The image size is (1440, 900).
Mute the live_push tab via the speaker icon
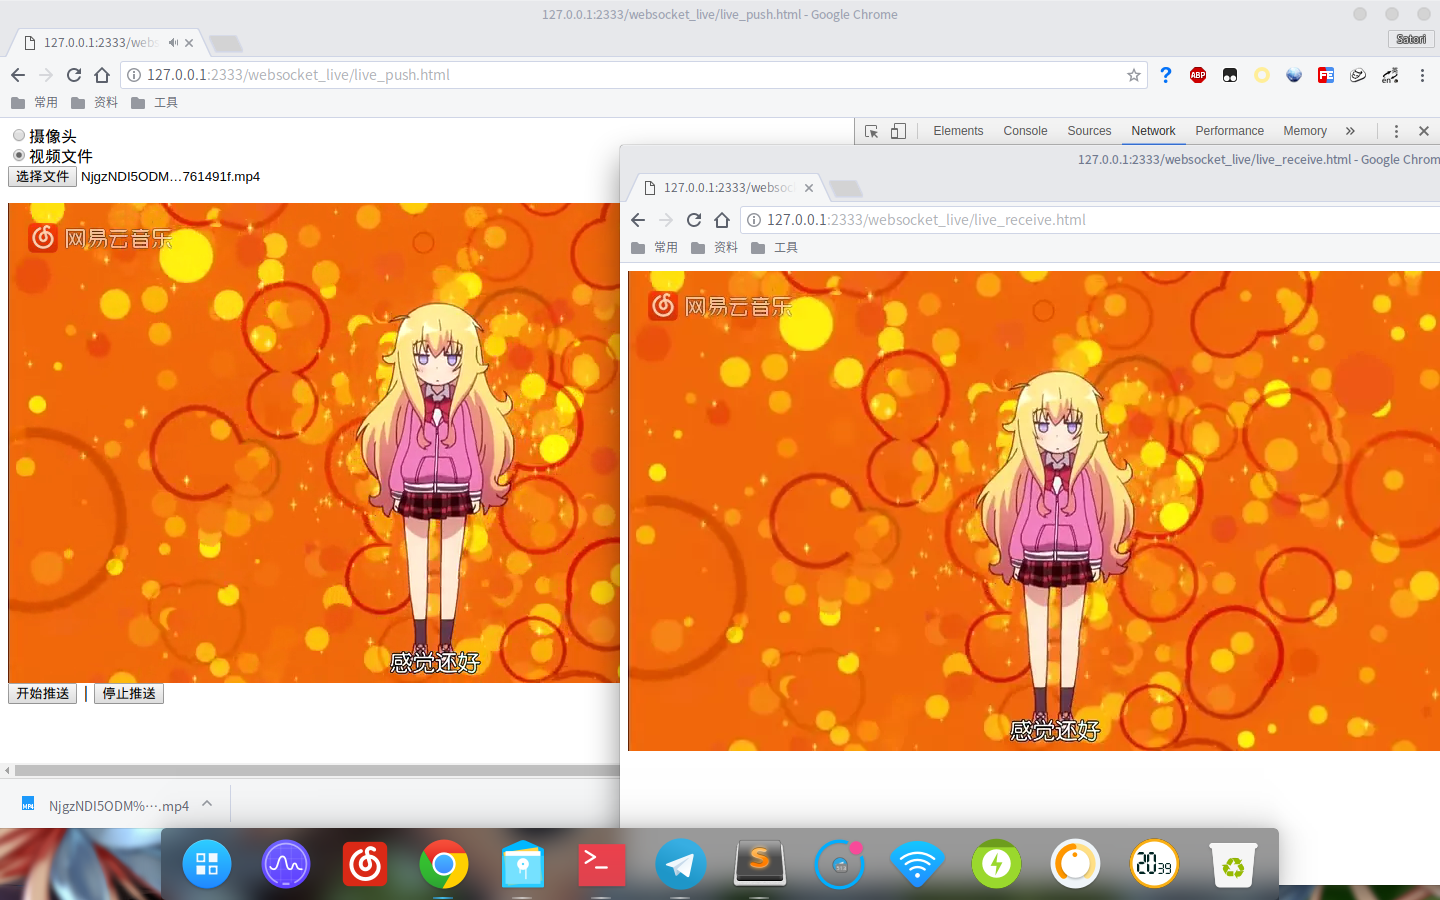click(x=173, y=43)
